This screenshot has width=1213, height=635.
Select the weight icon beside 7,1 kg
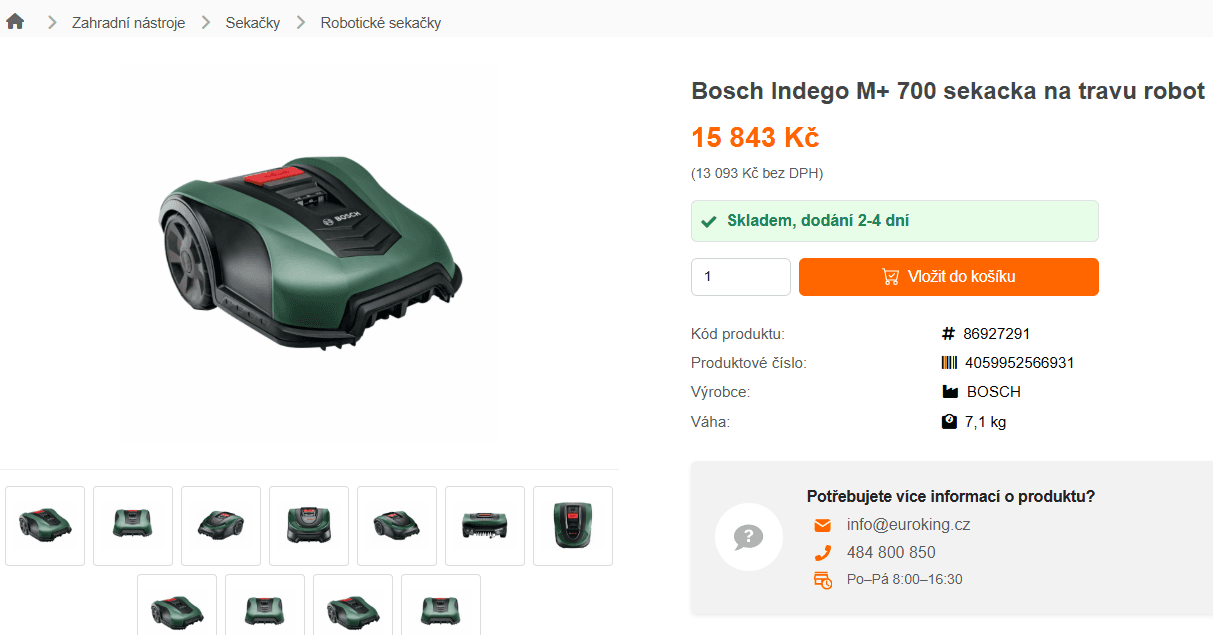click(x=948, y=421)
